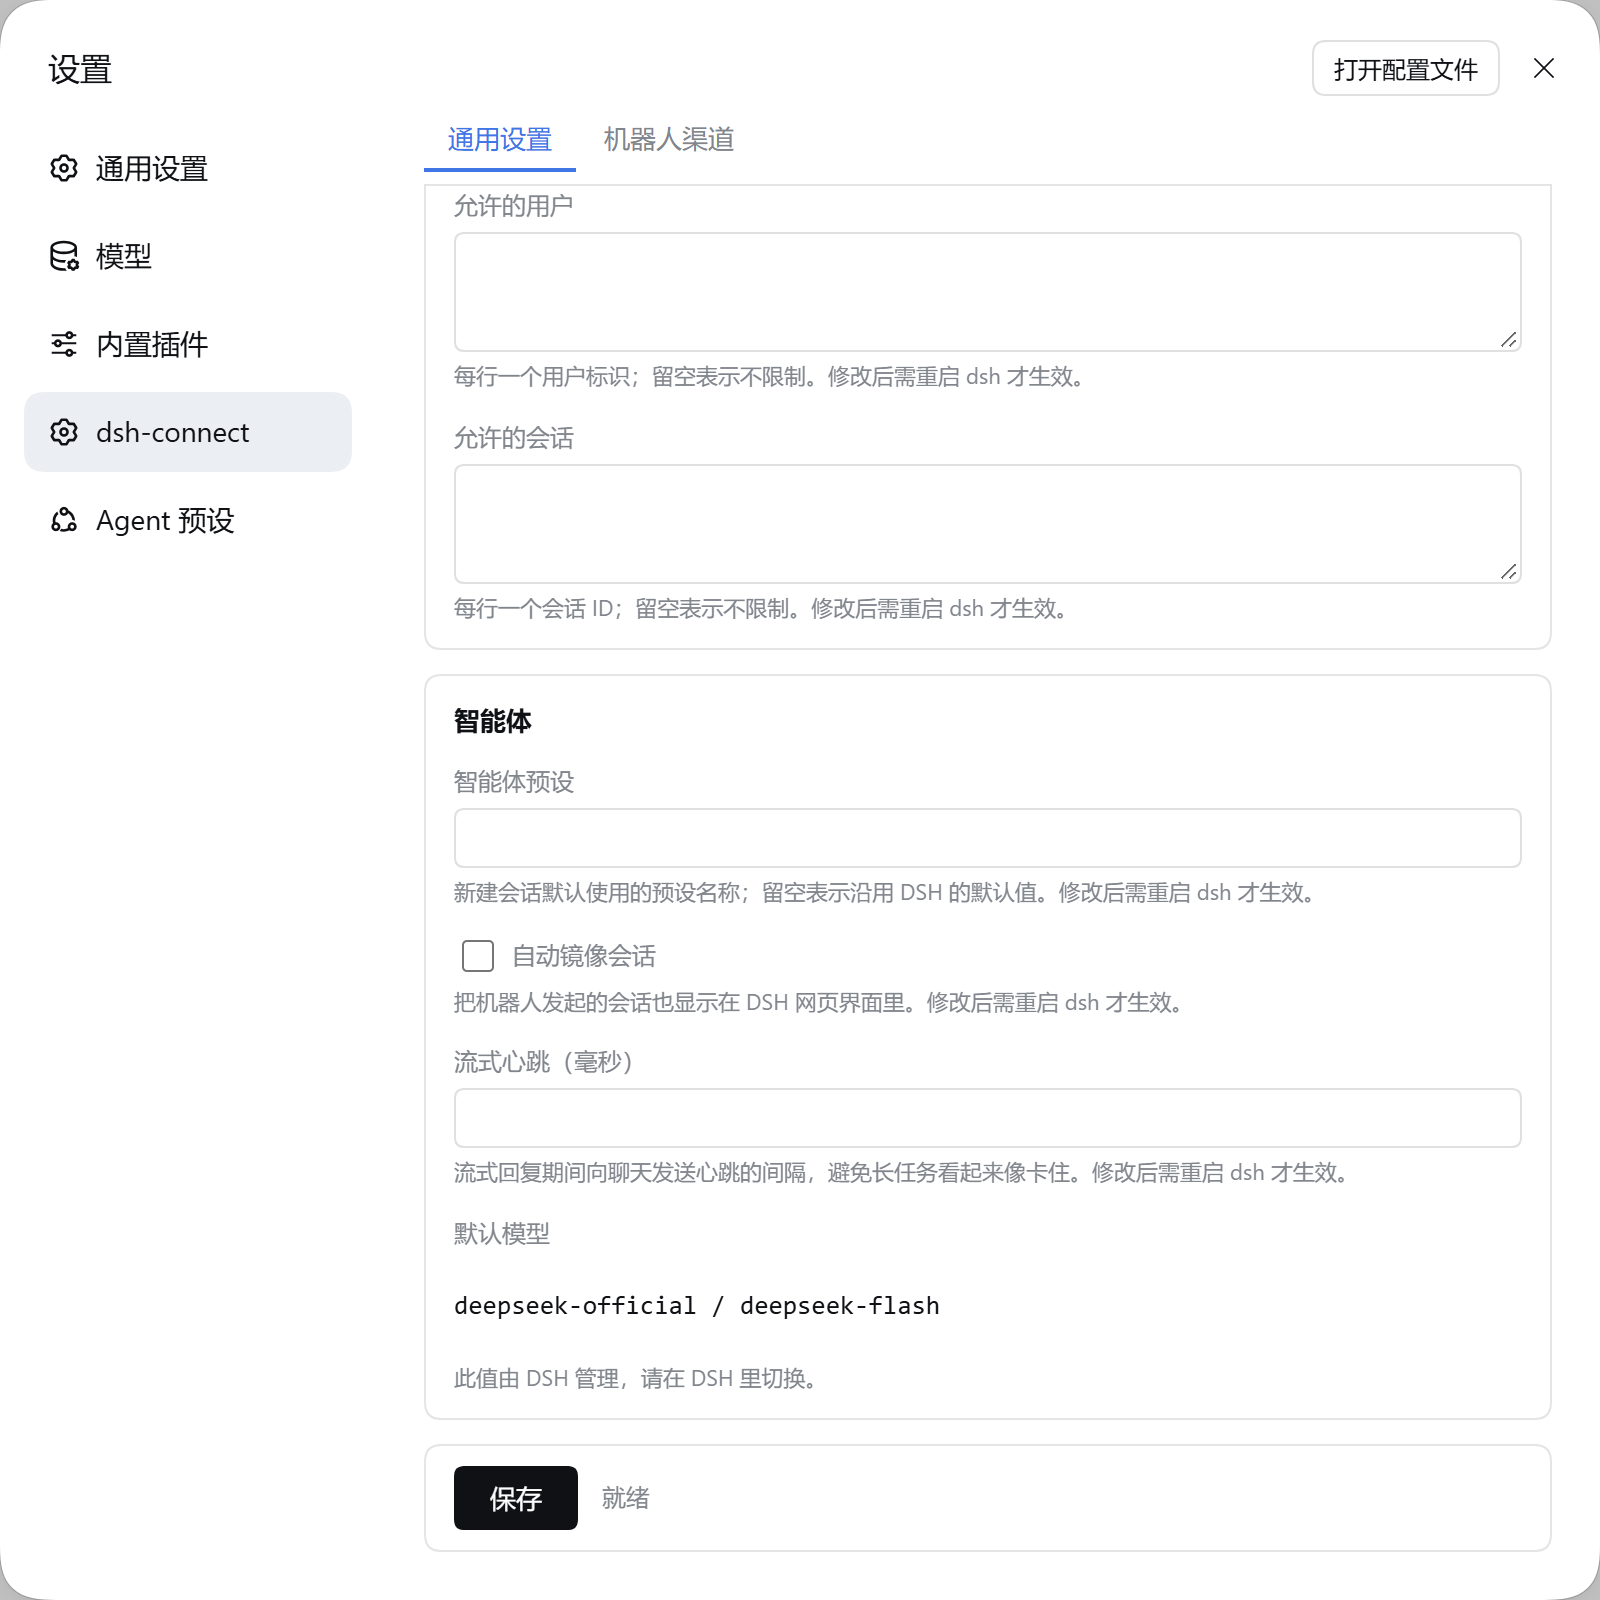The height and width of the screenshot is (1600, 1600).
Task: Click the resize handle of 允许的会话 box
Action: pos(1509,572)
